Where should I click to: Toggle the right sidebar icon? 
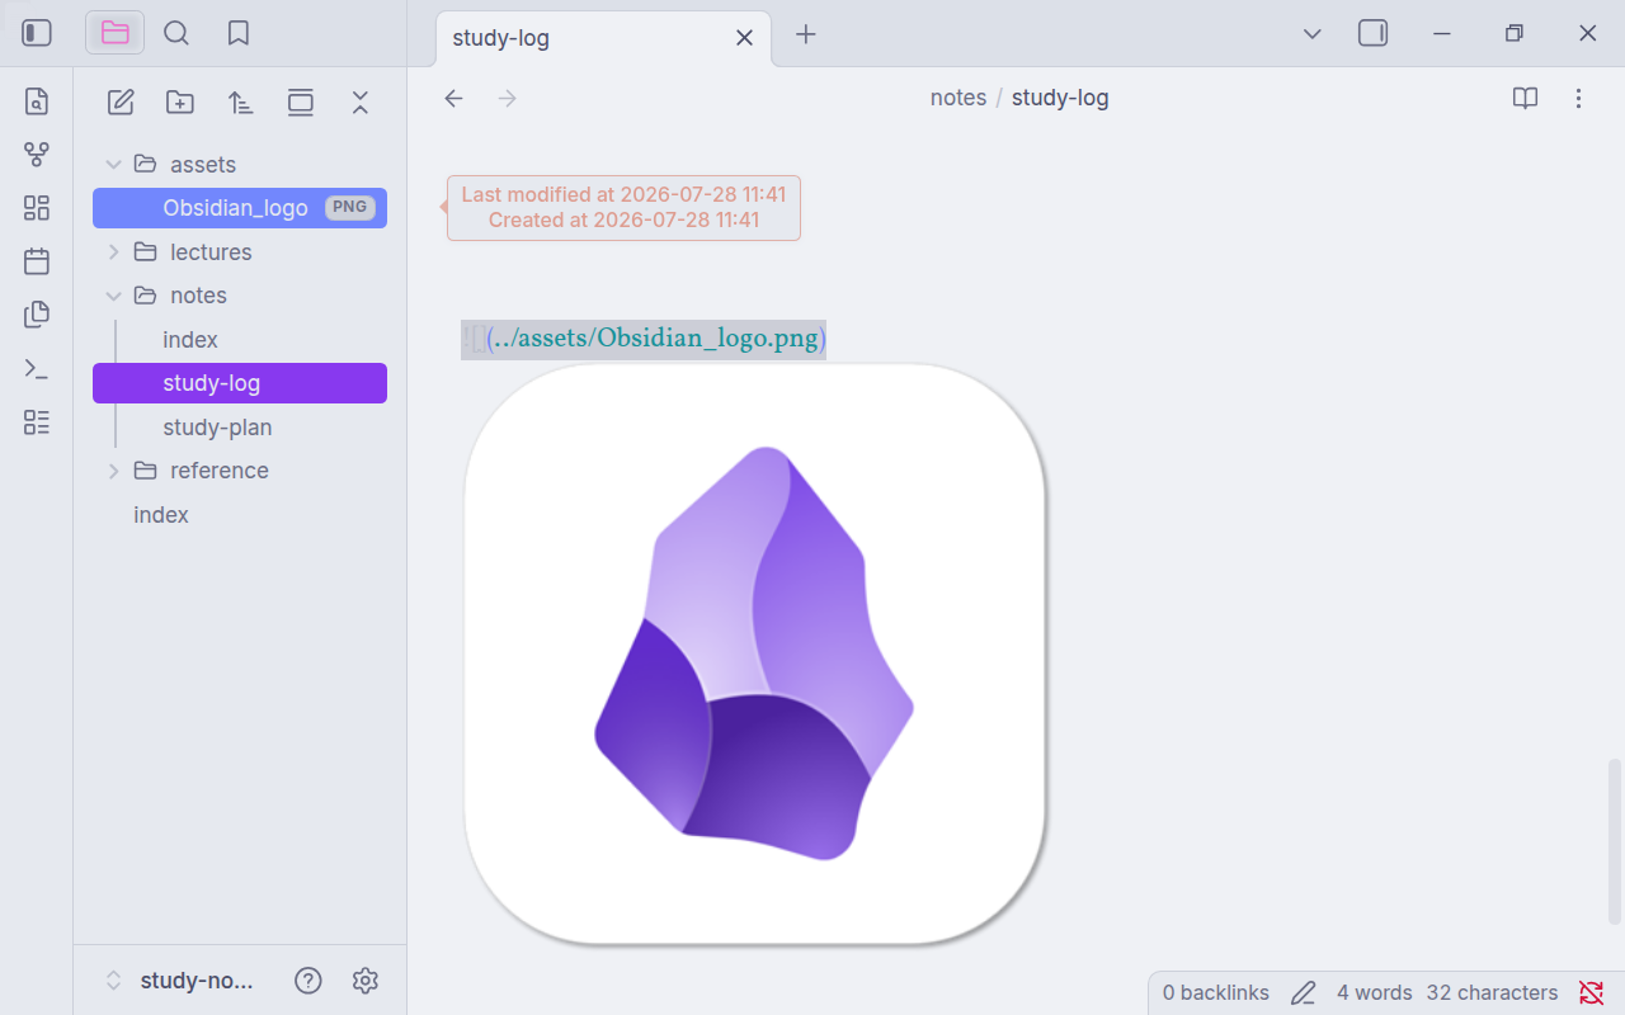click(x=1373, y=33)
